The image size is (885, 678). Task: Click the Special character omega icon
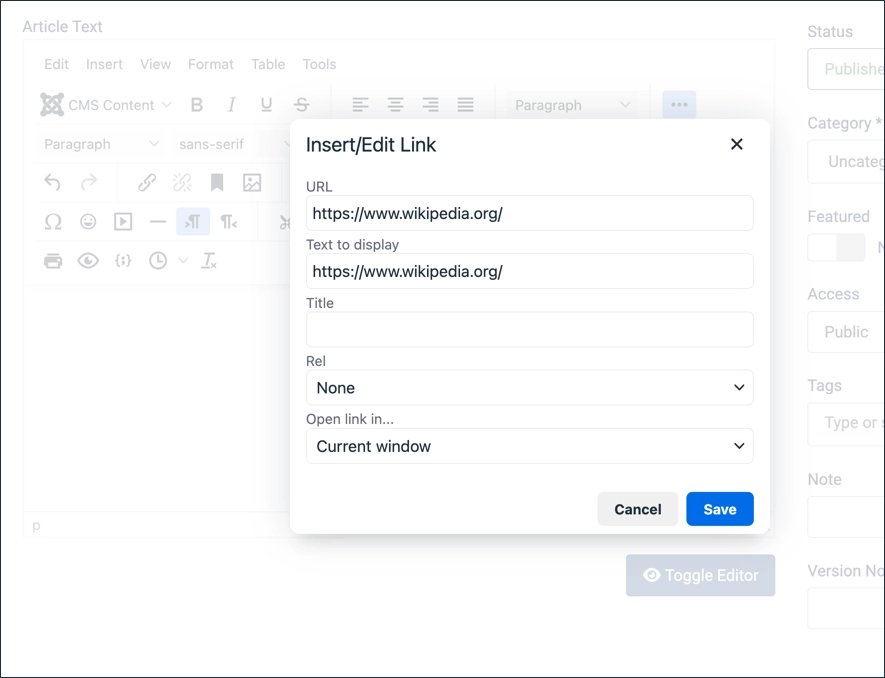pos(53,221)
